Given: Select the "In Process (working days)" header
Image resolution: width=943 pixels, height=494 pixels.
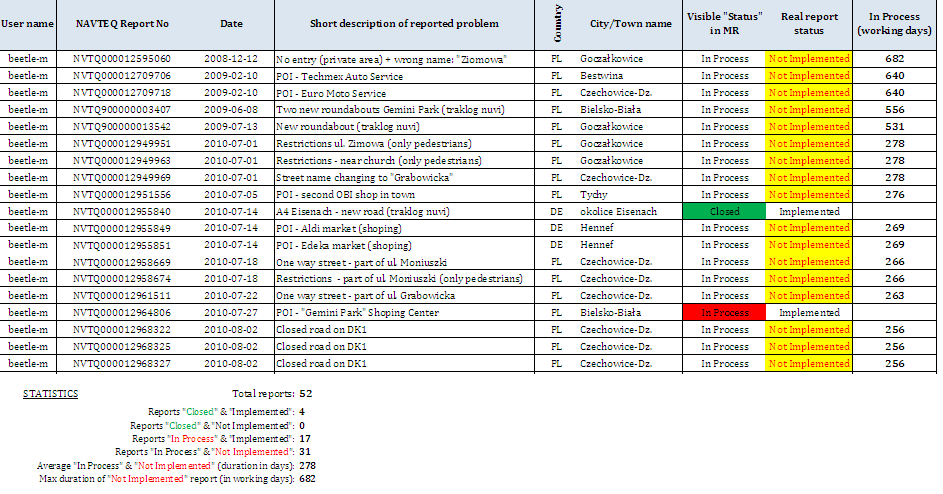Looking at the screenshot, I should (x=895, y=23).
